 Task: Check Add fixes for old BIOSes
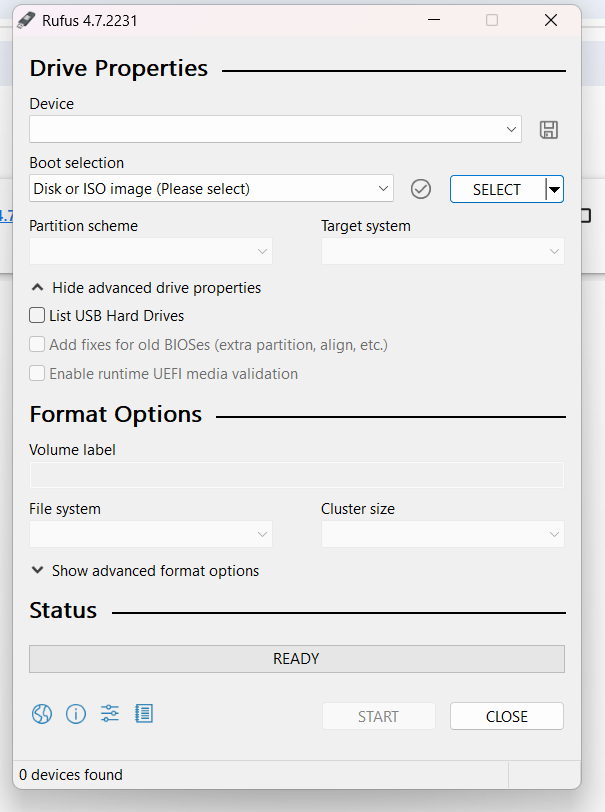coord(37,344)
